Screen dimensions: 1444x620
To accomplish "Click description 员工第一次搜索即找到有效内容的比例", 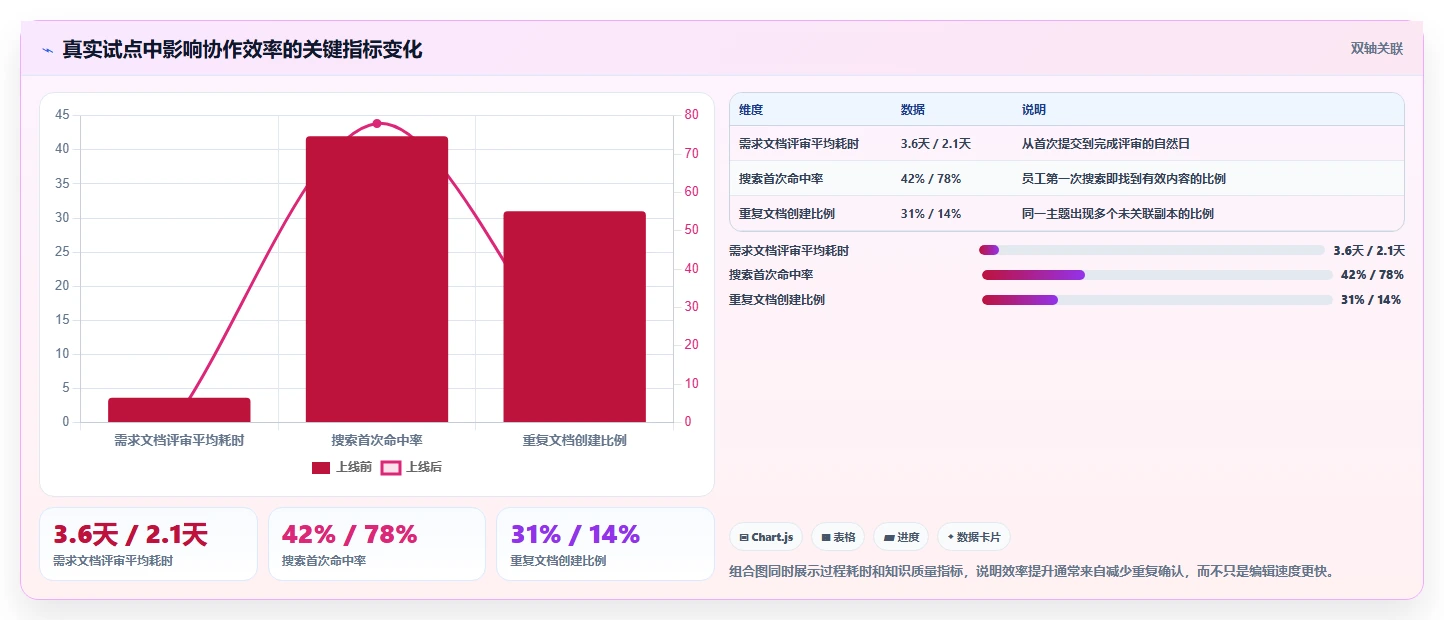I will point(1124,179).
